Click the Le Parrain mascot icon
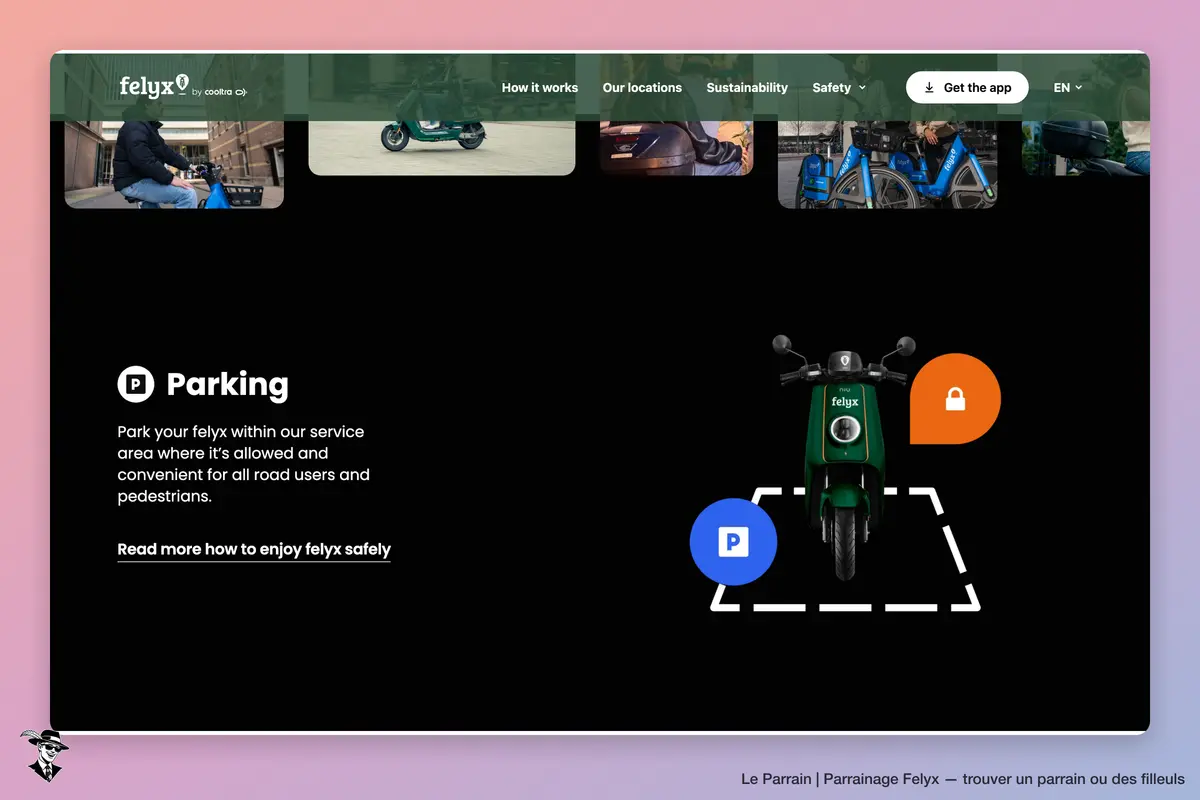Viewport: 1200px width, 800px height. (44, 755)
